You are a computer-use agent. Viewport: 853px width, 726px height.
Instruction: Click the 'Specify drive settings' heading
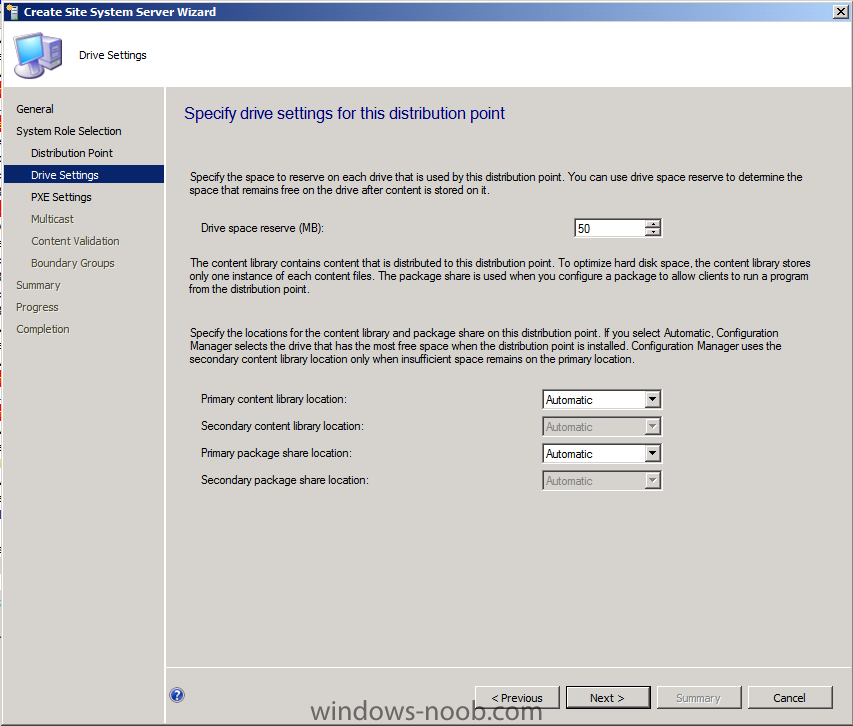click(x=344, y=113)
